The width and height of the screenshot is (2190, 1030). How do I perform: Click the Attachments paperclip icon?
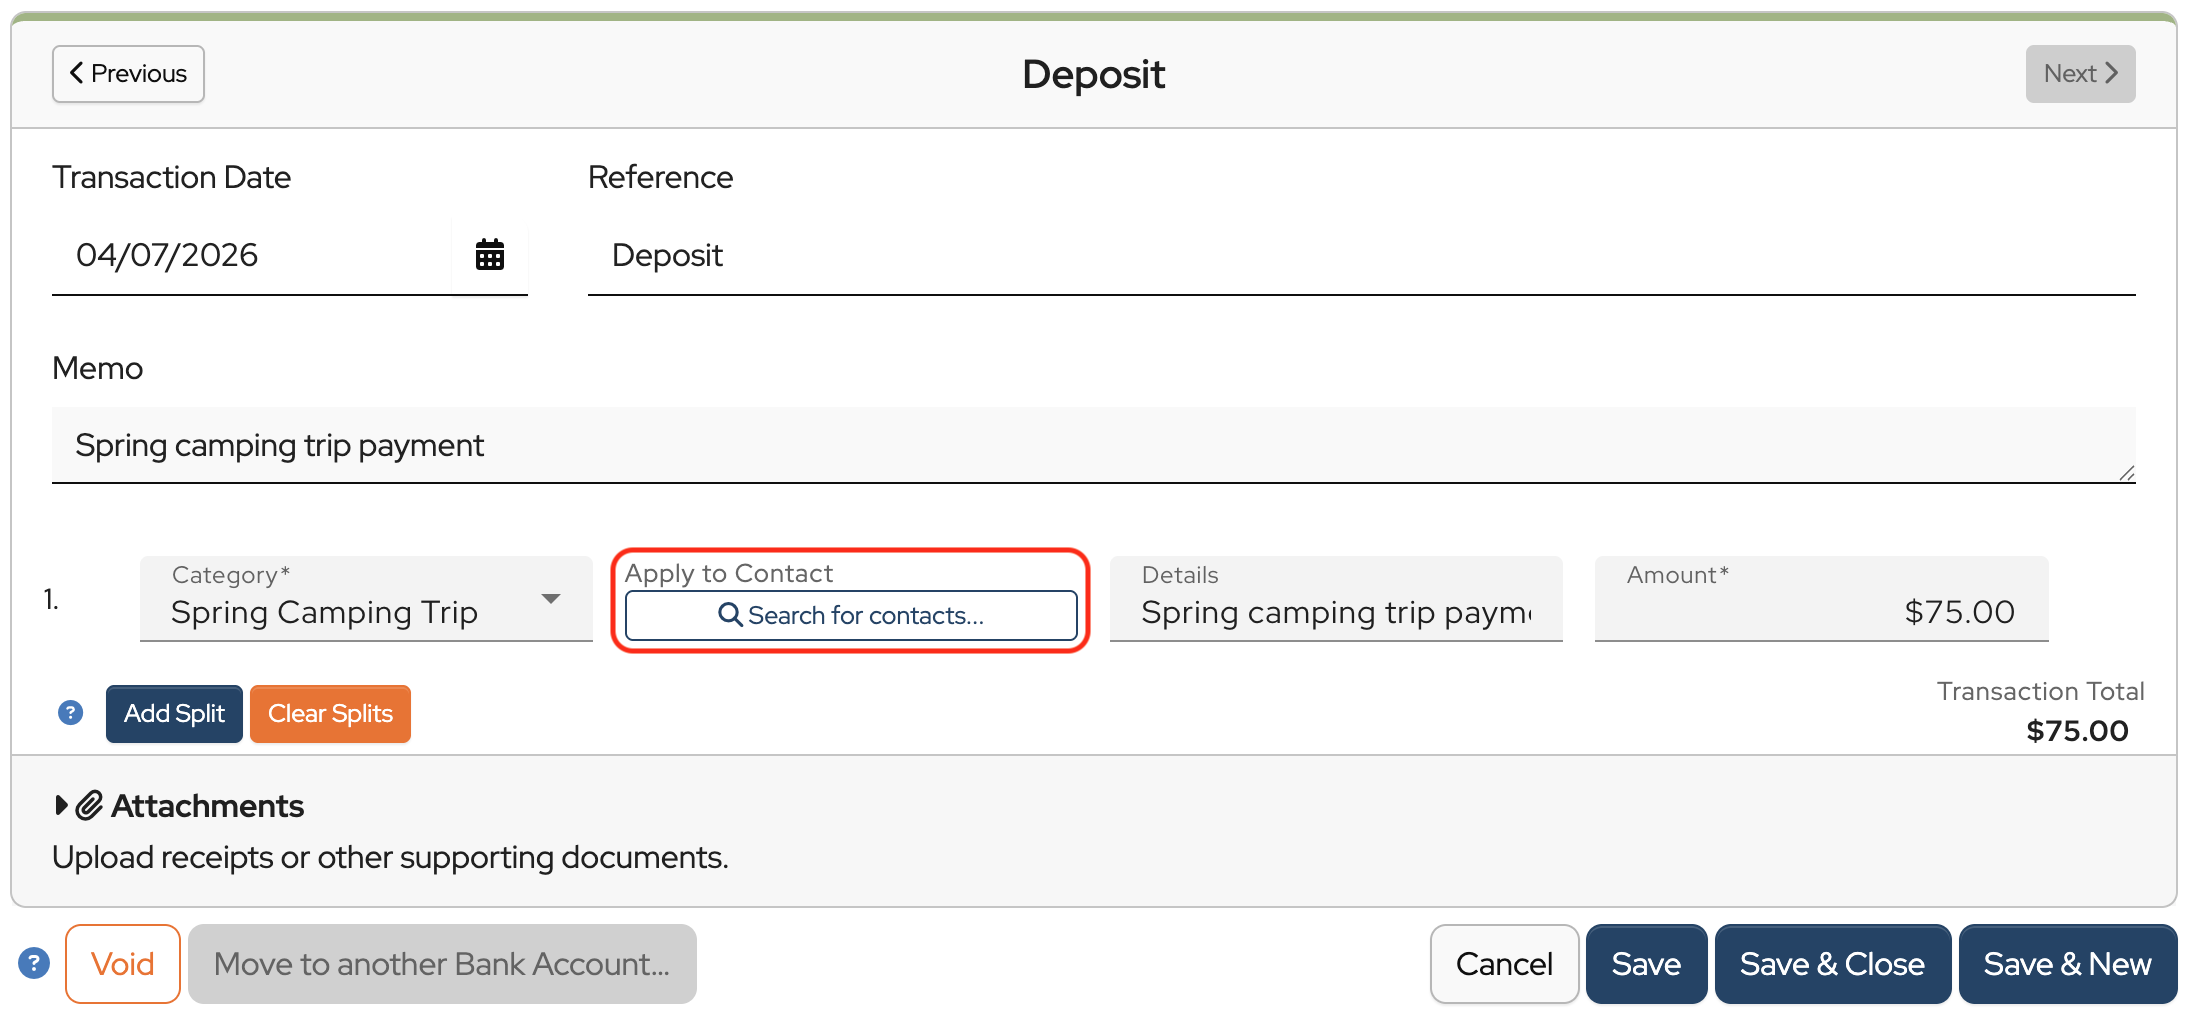coord(90,806)
